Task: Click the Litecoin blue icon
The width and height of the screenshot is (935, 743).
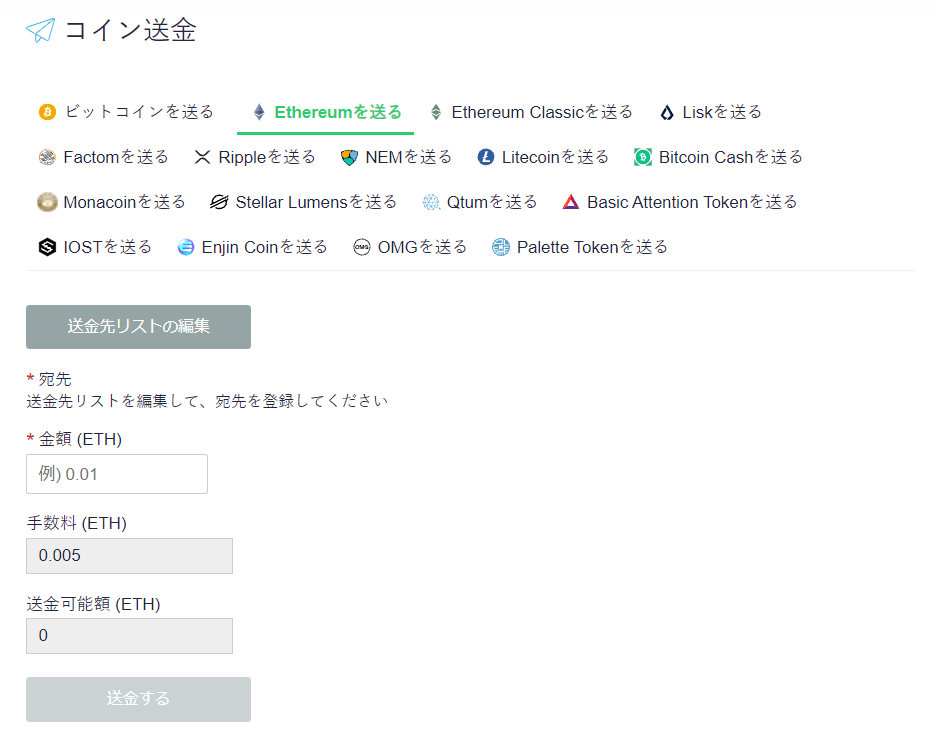Action: click(x=485, y=157)
